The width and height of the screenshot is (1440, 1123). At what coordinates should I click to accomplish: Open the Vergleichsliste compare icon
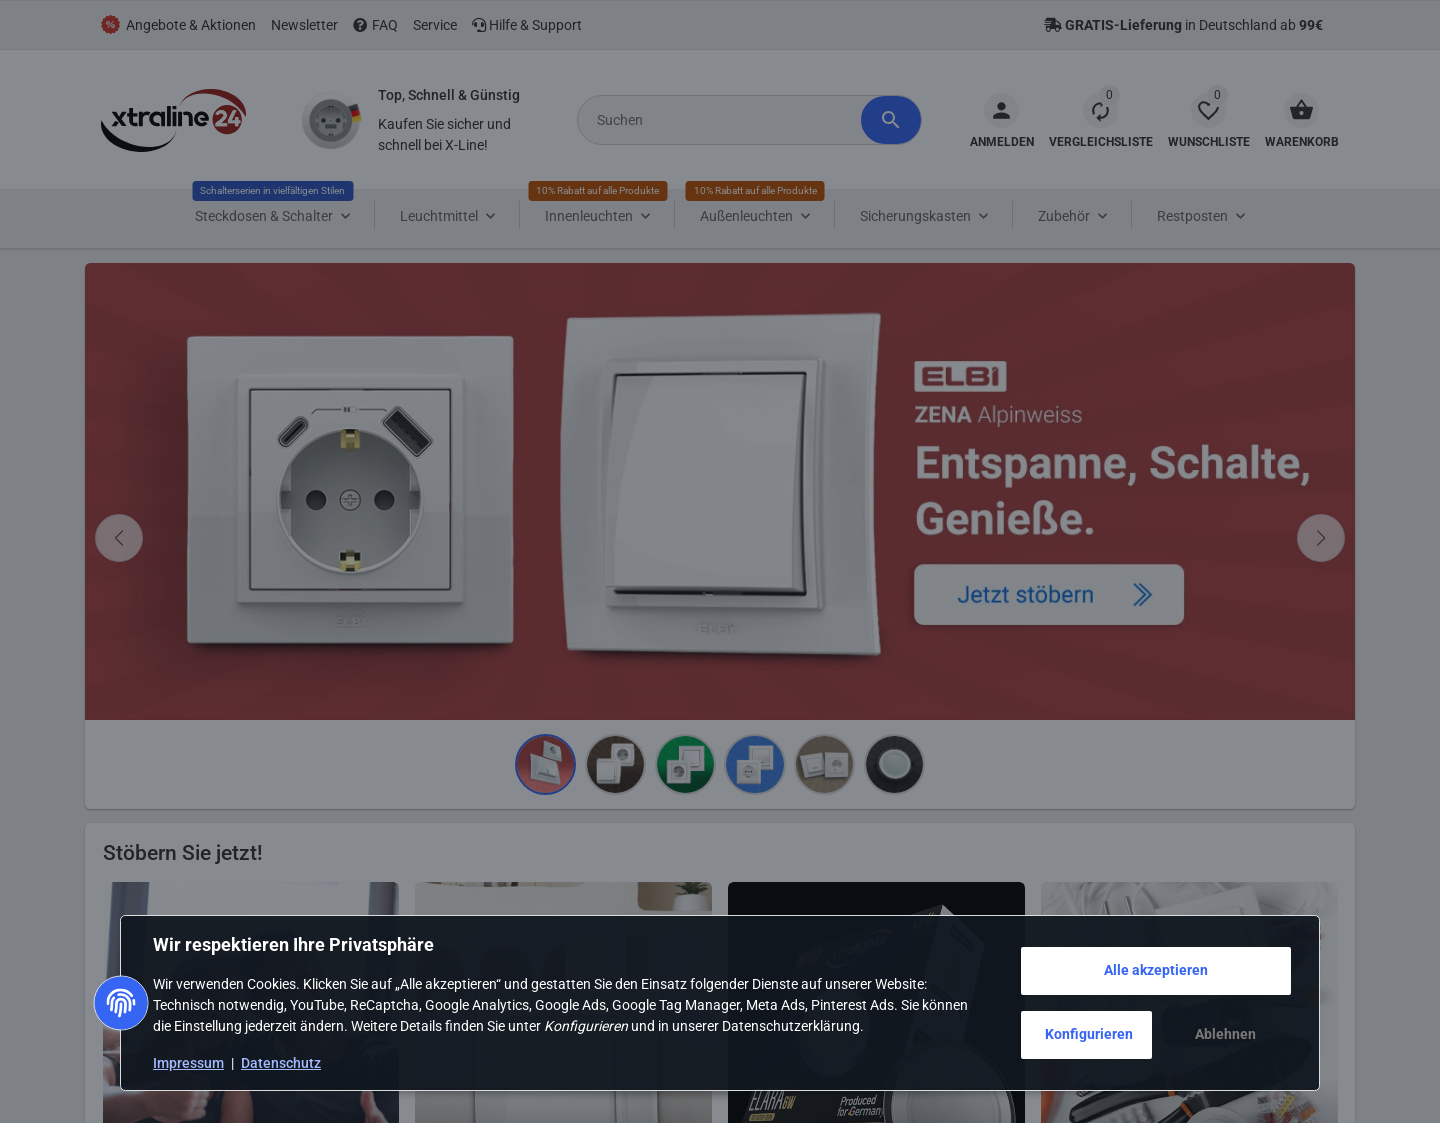click(x=1100, y=110)
